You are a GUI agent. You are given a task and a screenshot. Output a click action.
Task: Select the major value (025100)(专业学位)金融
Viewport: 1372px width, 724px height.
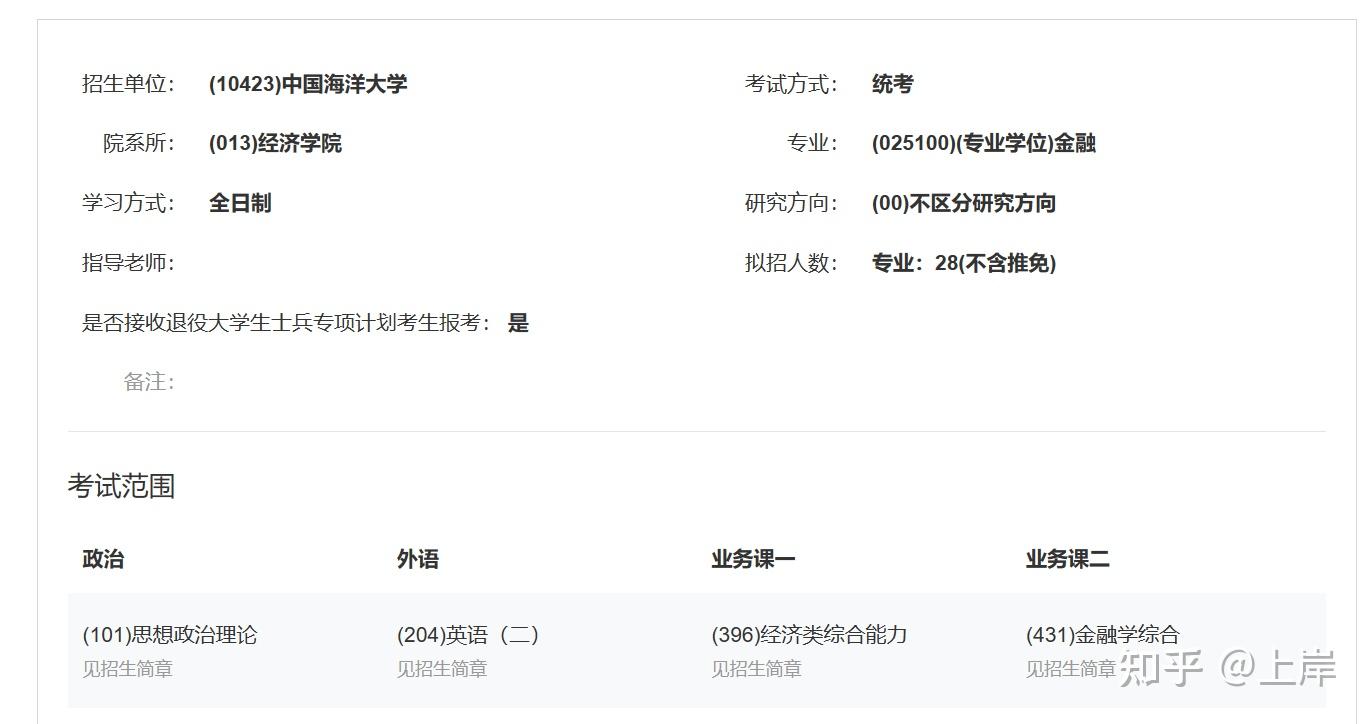[984, 143]
